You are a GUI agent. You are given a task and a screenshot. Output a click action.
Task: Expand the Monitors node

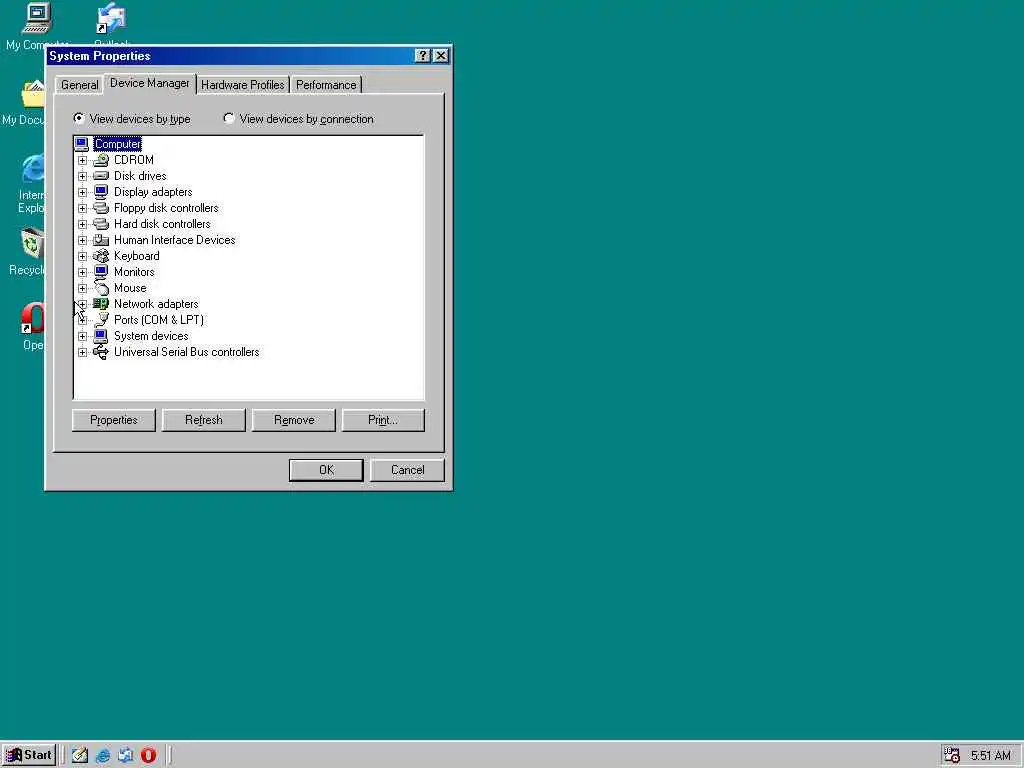point(82,272)
